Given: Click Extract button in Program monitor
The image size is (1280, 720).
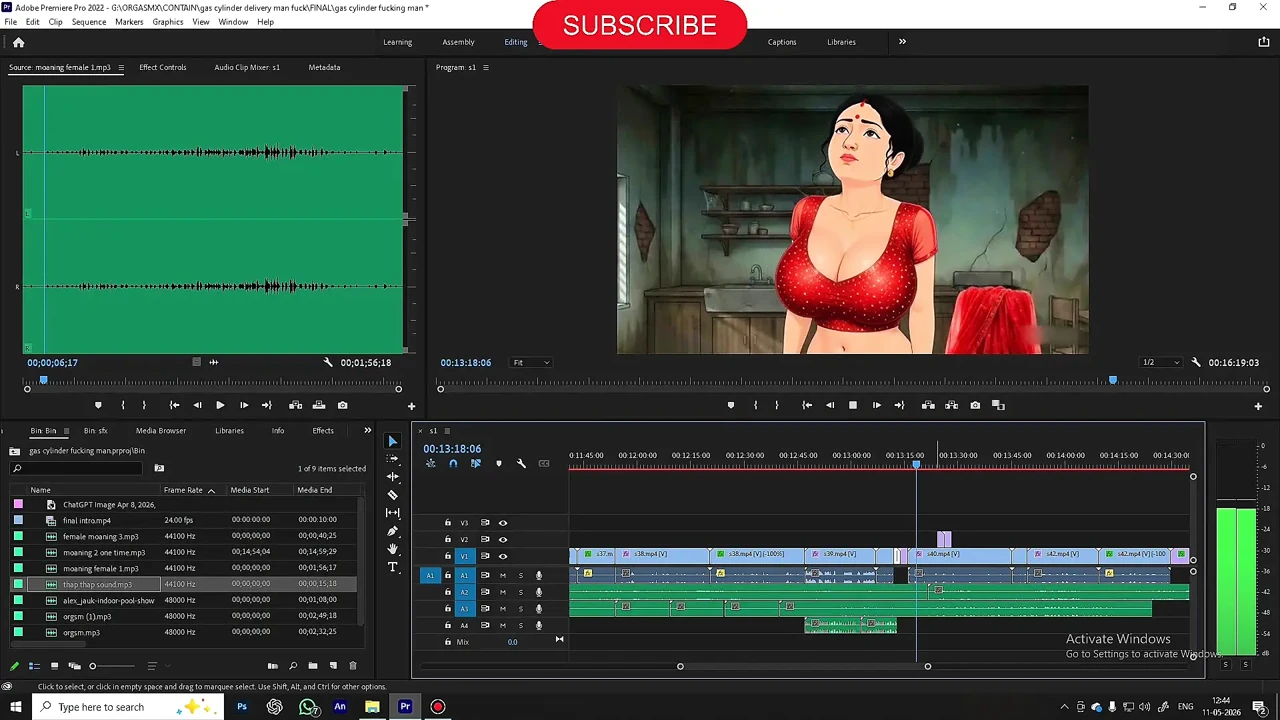Looking at the screenshot, I should coord(951,405).
